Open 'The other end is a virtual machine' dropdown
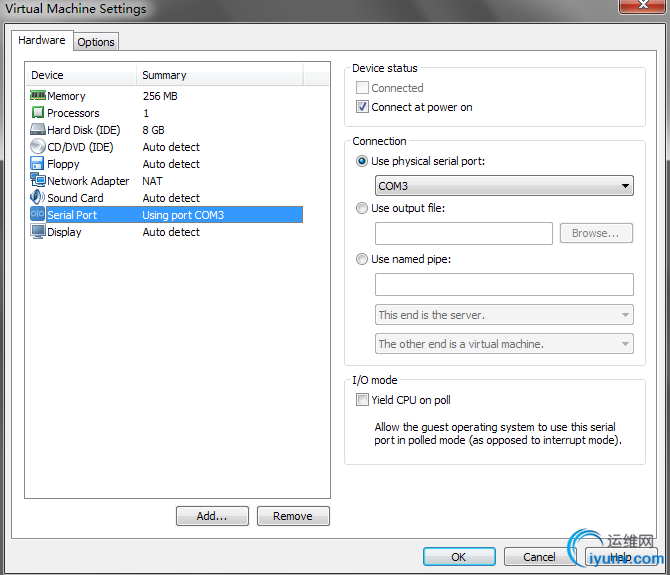The width and height of the screenshot is (670, 575). pos(504,344)
